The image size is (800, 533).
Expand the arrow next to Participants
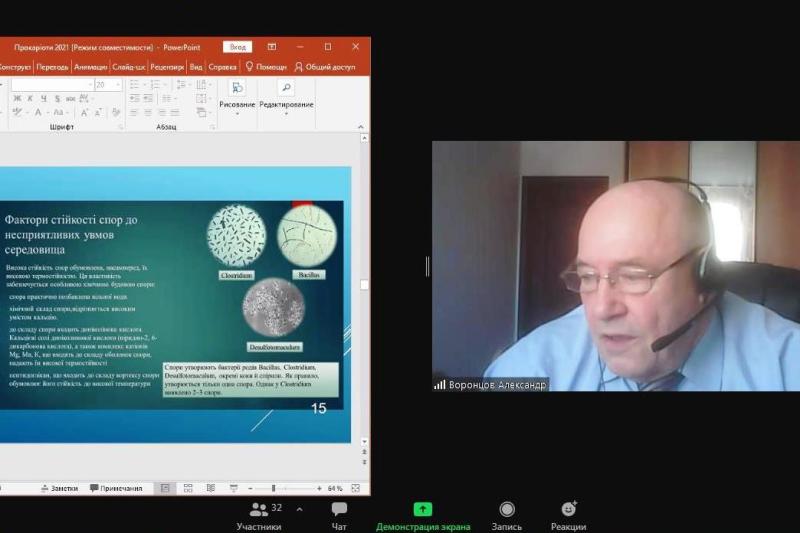[x=299, y=509]
